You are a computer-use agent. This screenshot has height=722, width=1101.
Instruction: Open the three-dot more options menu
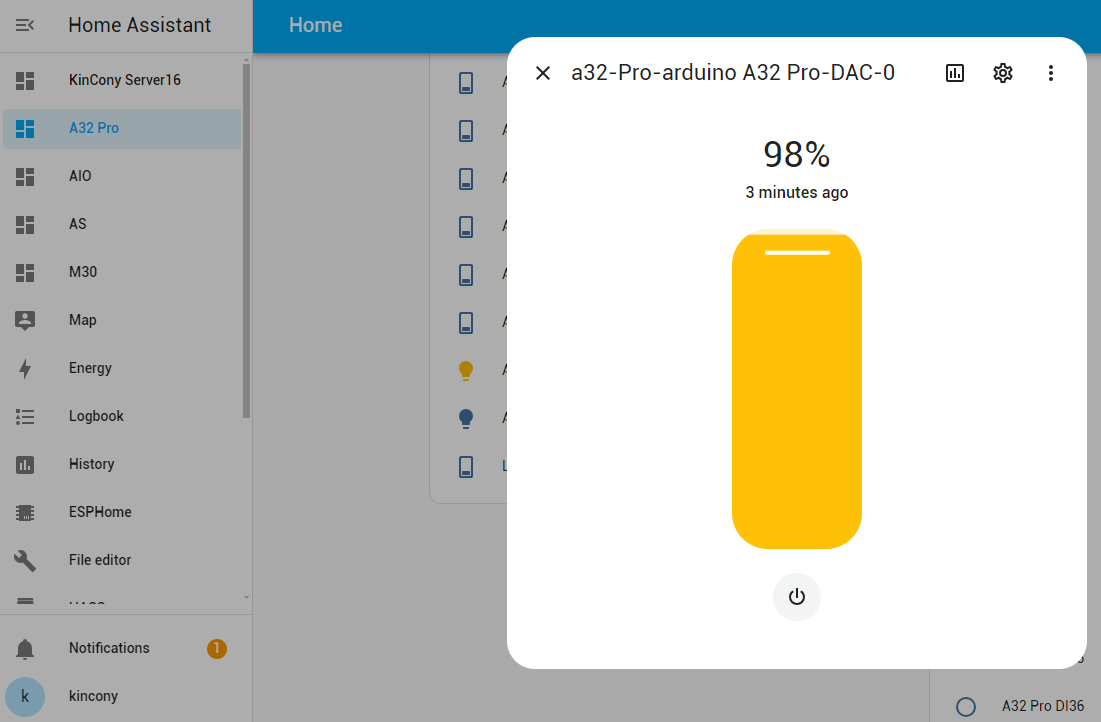tap(1050, 73)
